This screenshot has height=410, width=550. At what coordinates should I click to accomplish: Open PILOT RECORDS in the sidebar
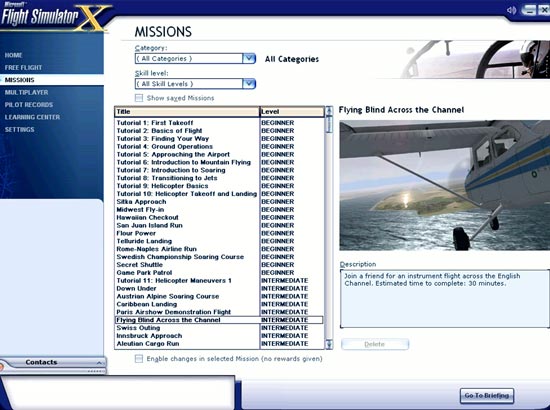click(x=29, y=105)
